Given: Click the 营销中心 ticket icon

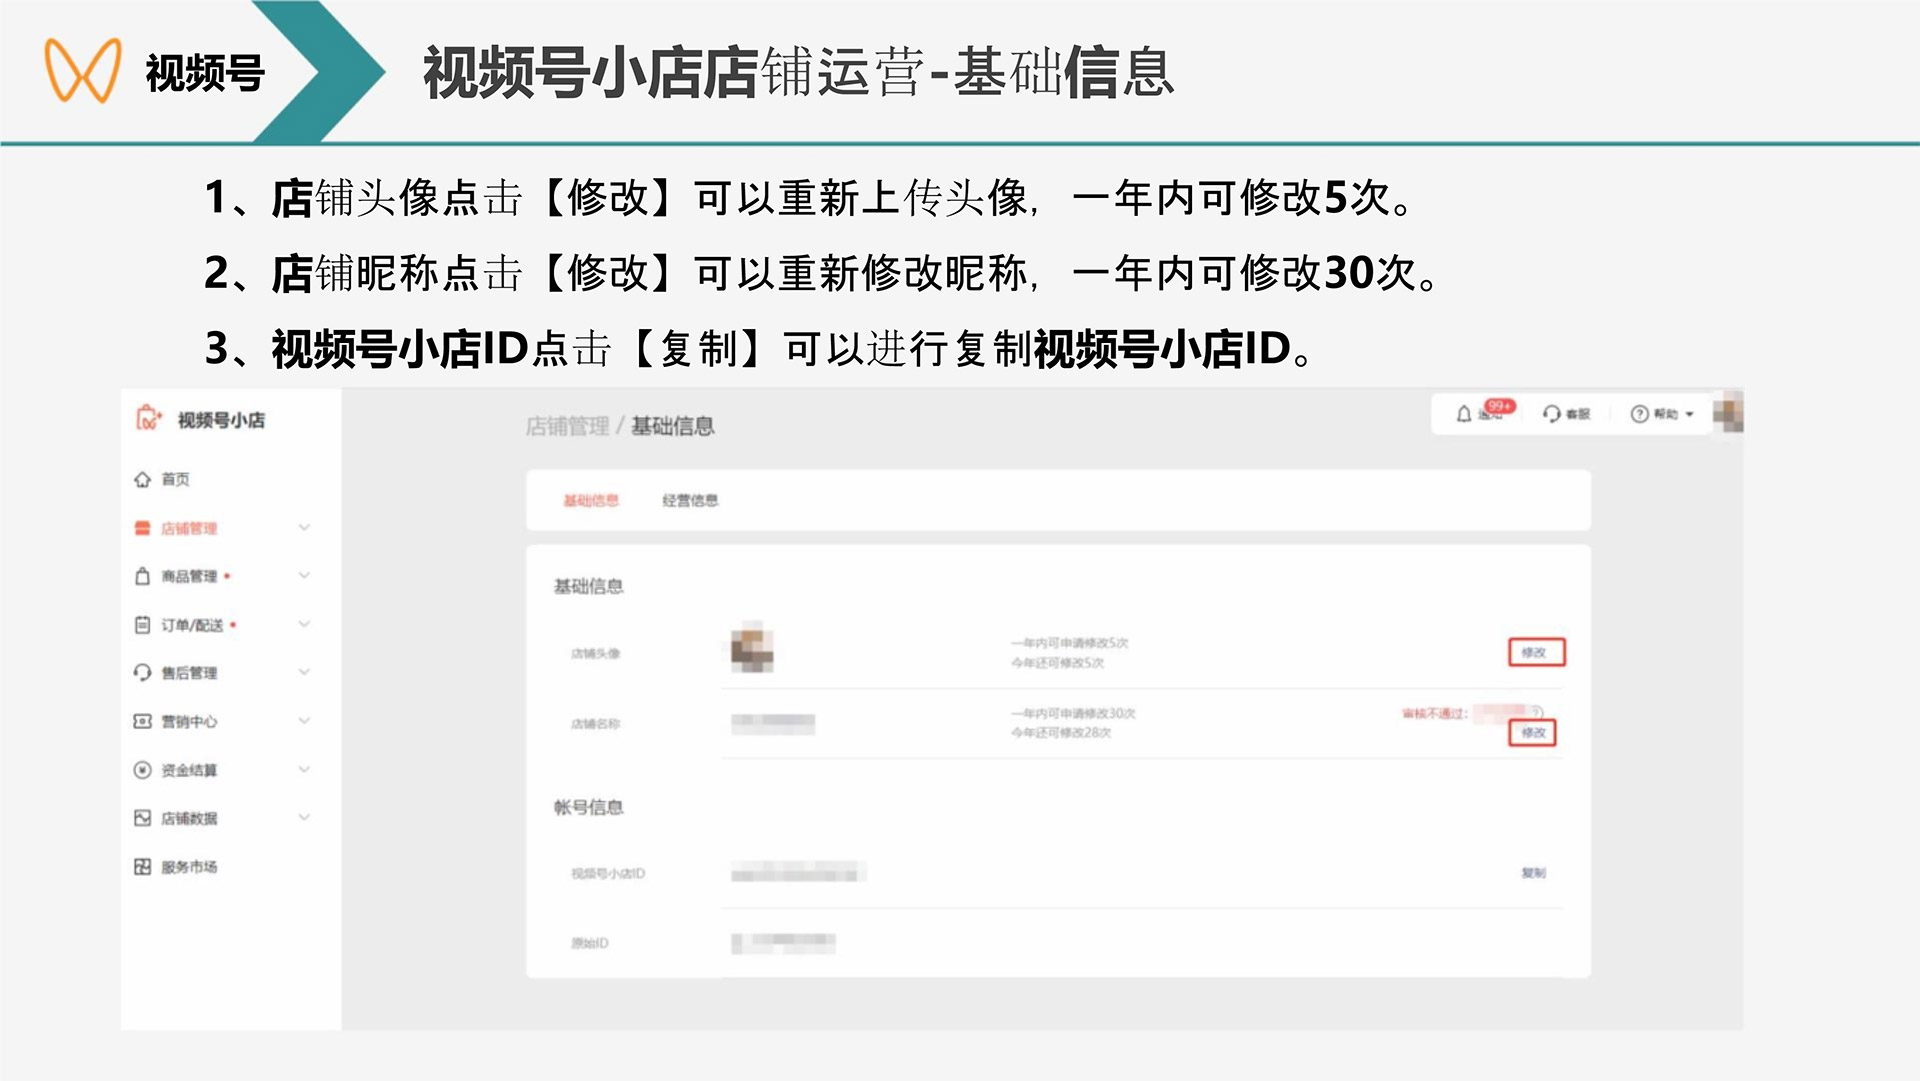Looking at the screenshot, I should [x=142, y=721].
